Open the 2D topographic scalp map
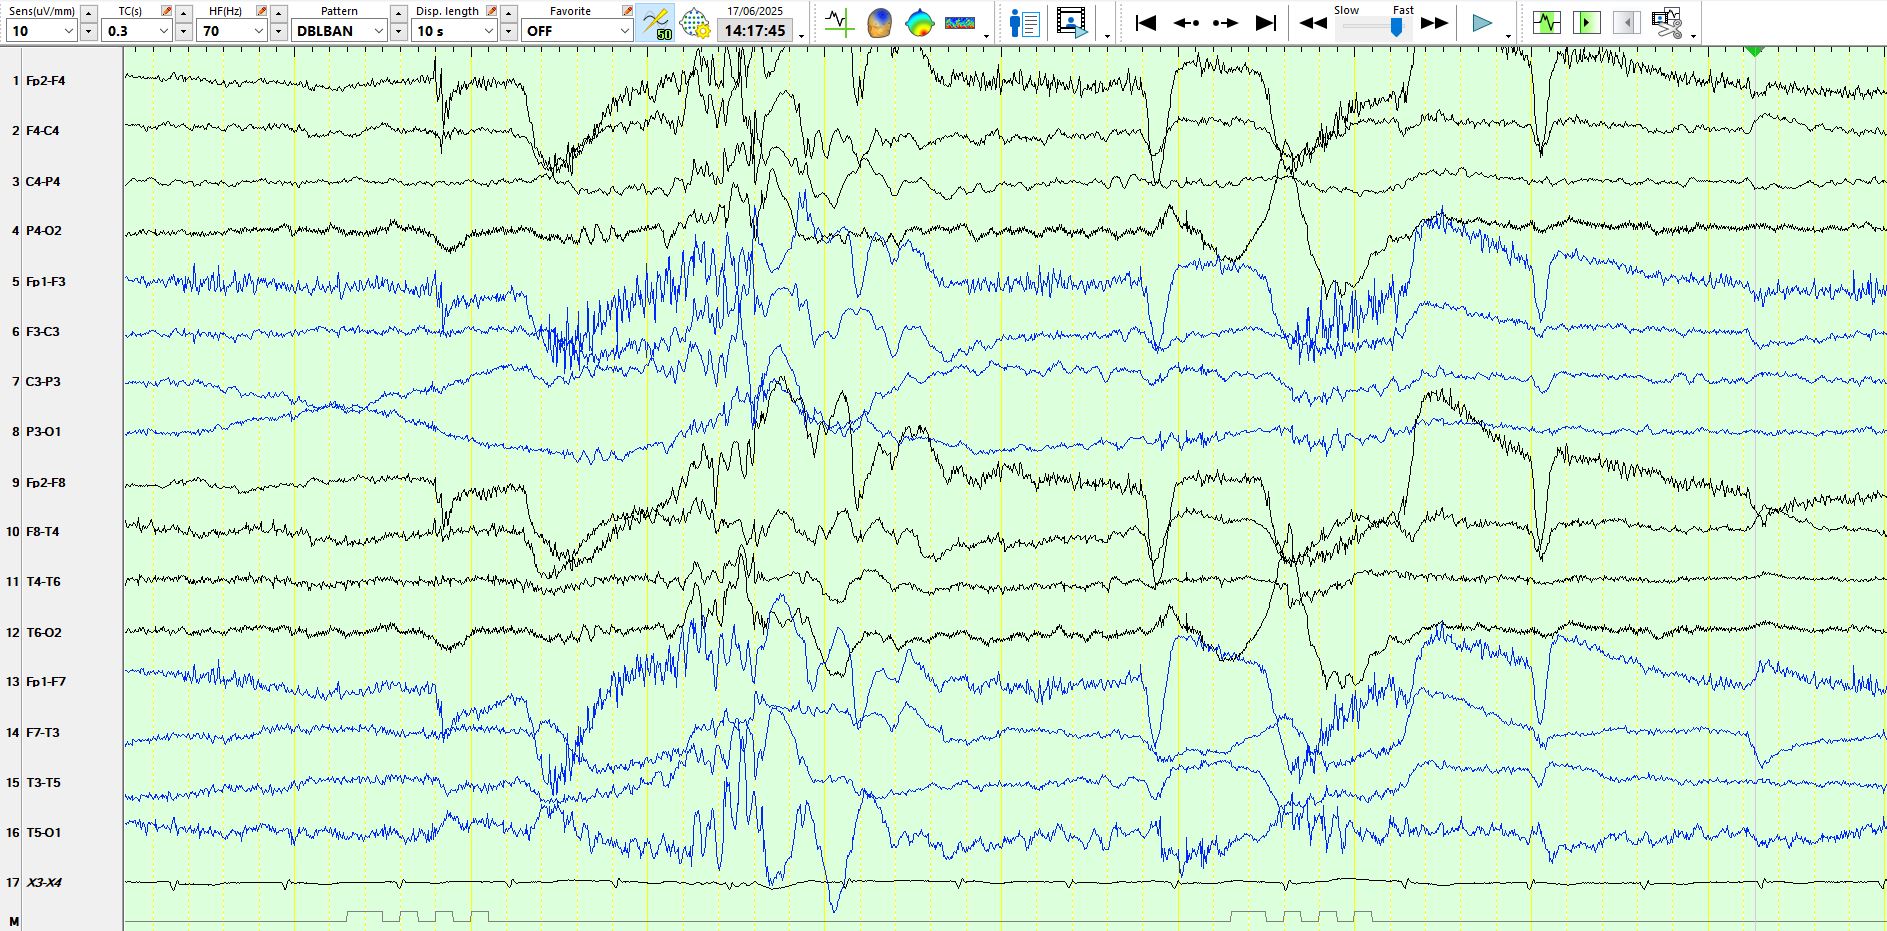1887x931 pixels. pos(919,22)
